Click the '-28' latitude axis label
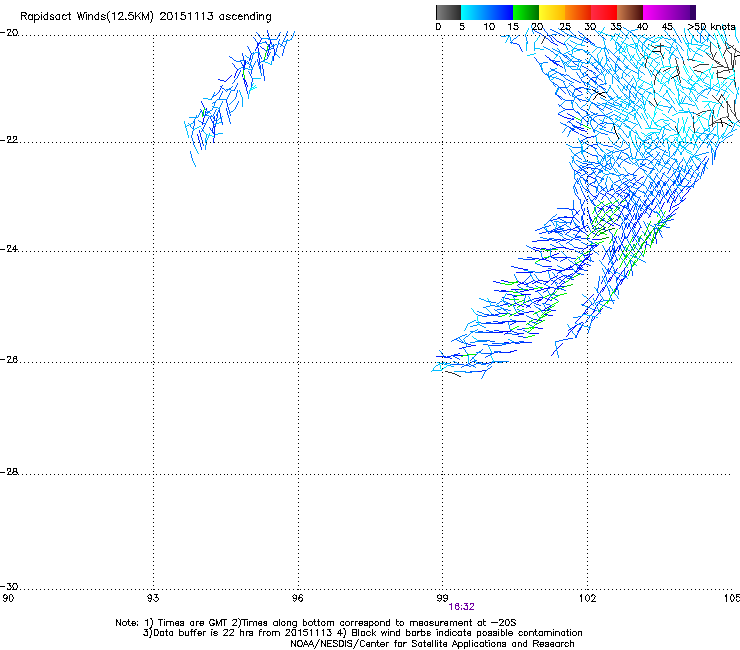The height and width of the screenshot is (650, 740). 9,472
